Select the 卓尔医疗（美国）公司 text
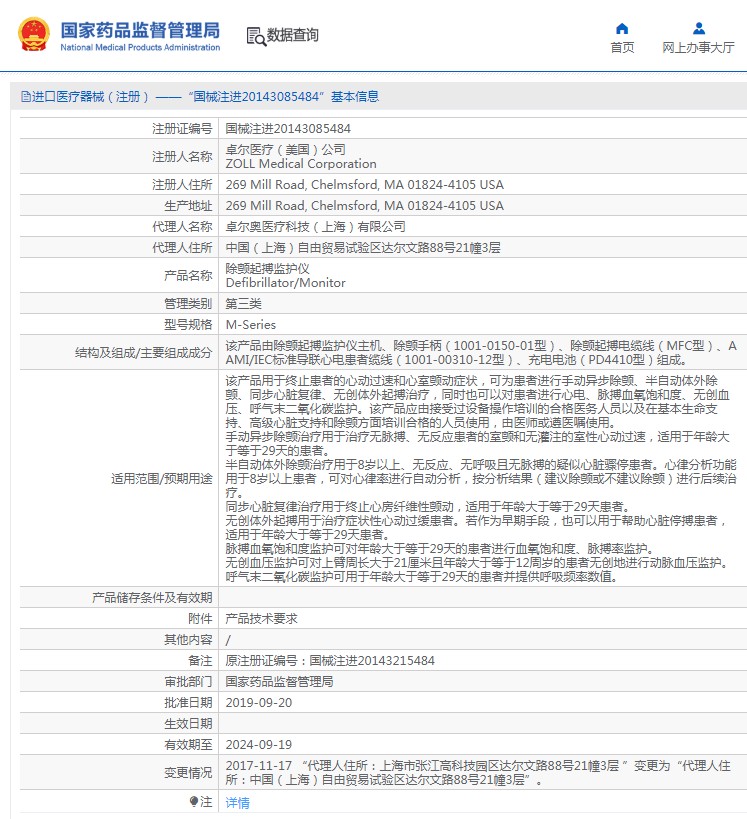747x819 pixels. click(x=286, y=149)
